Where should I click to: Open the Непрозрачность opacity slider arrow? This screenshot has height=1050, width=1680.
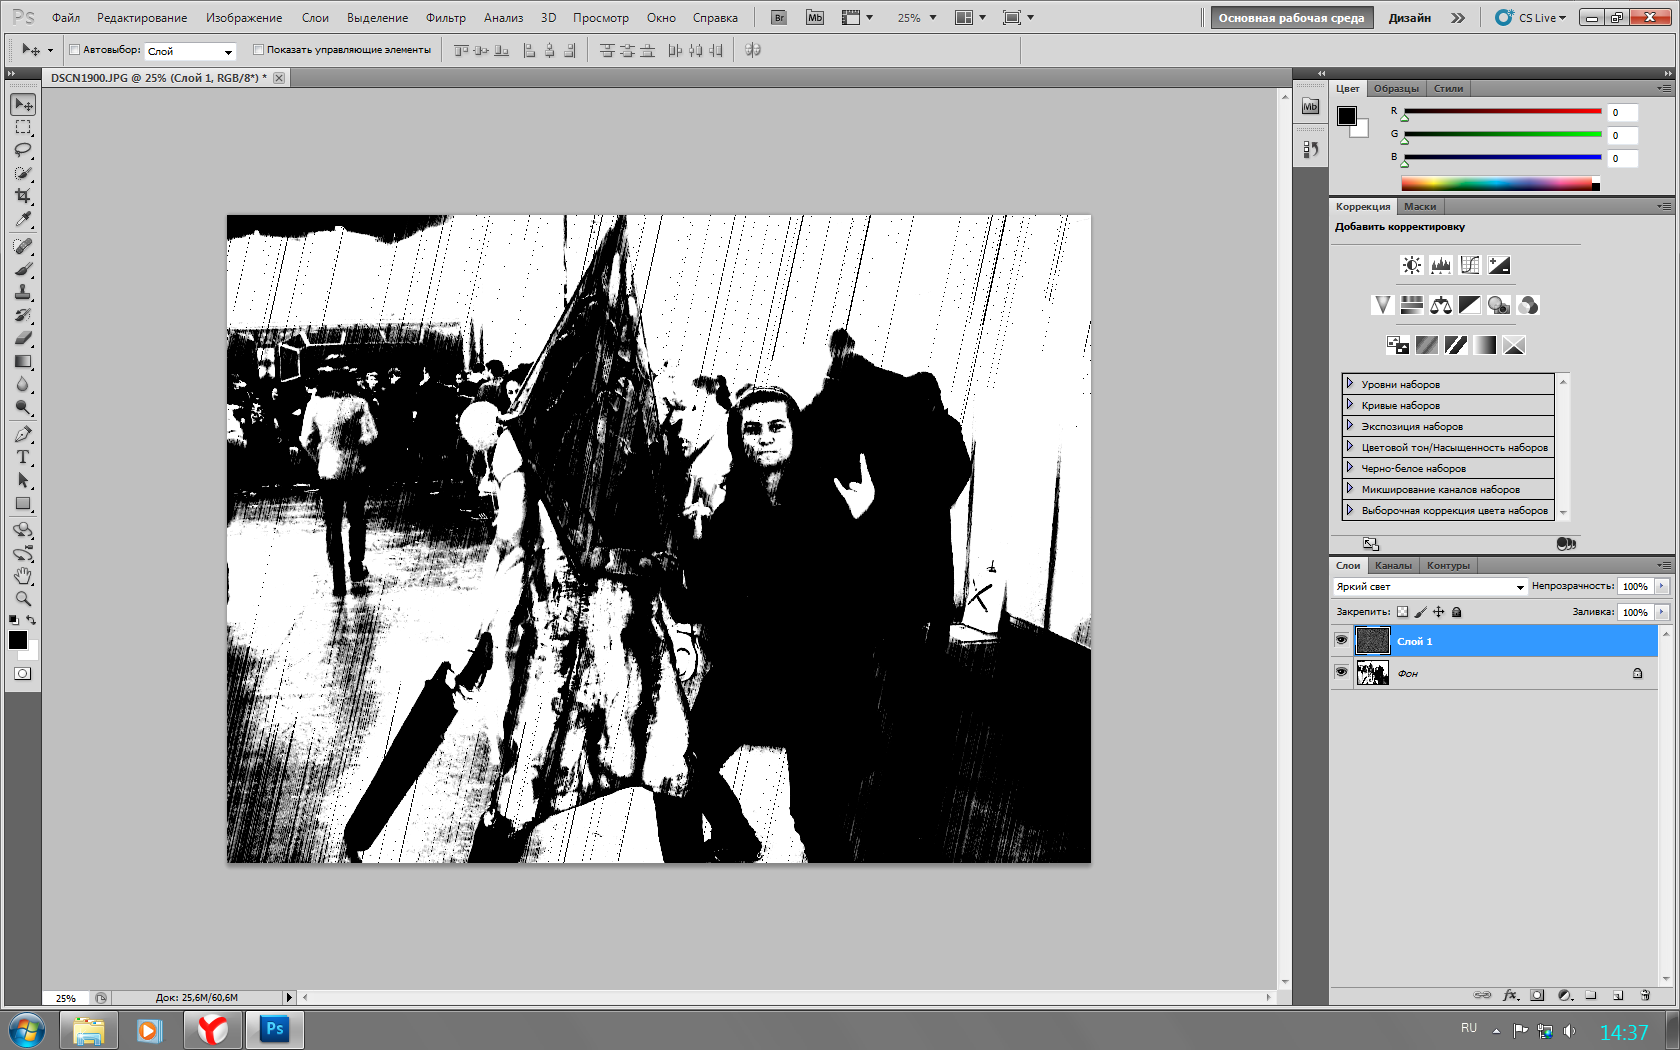(x=1662, y=586)
